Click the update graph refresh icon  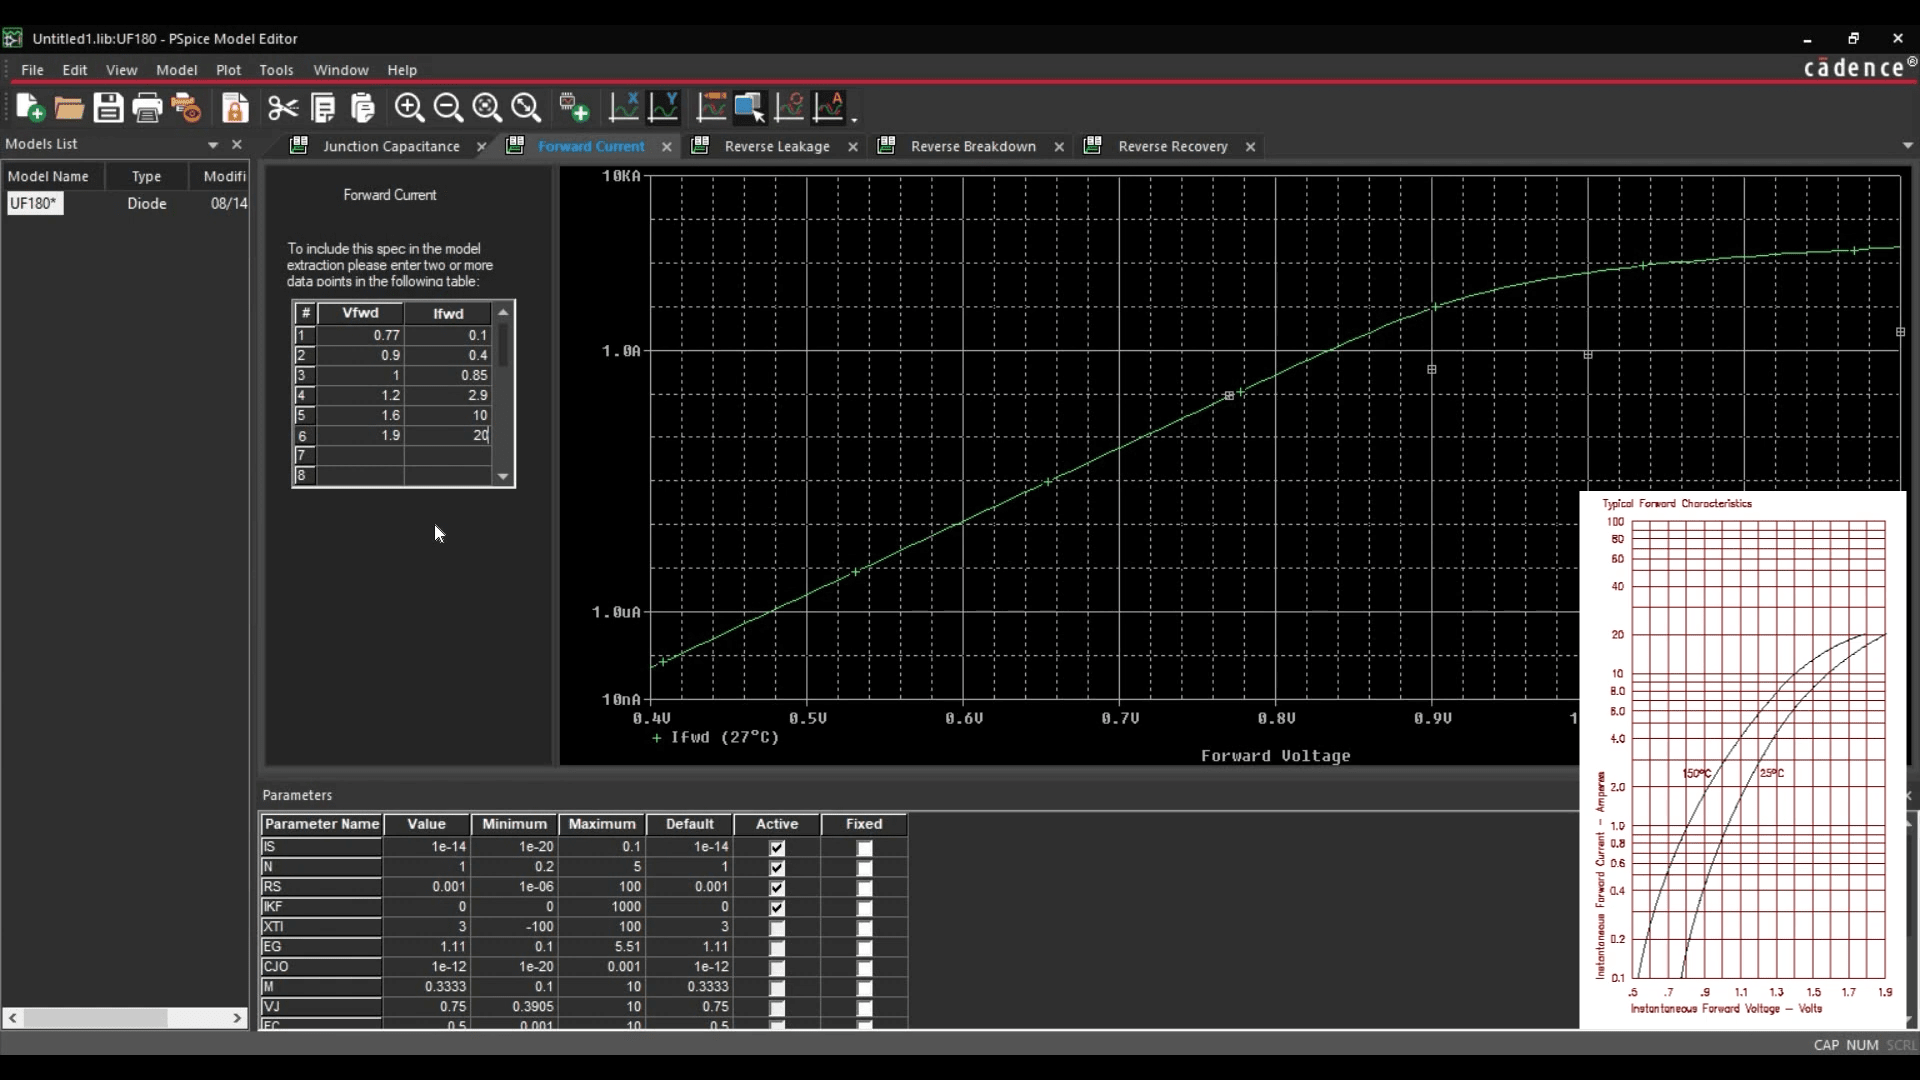[789, 107]
